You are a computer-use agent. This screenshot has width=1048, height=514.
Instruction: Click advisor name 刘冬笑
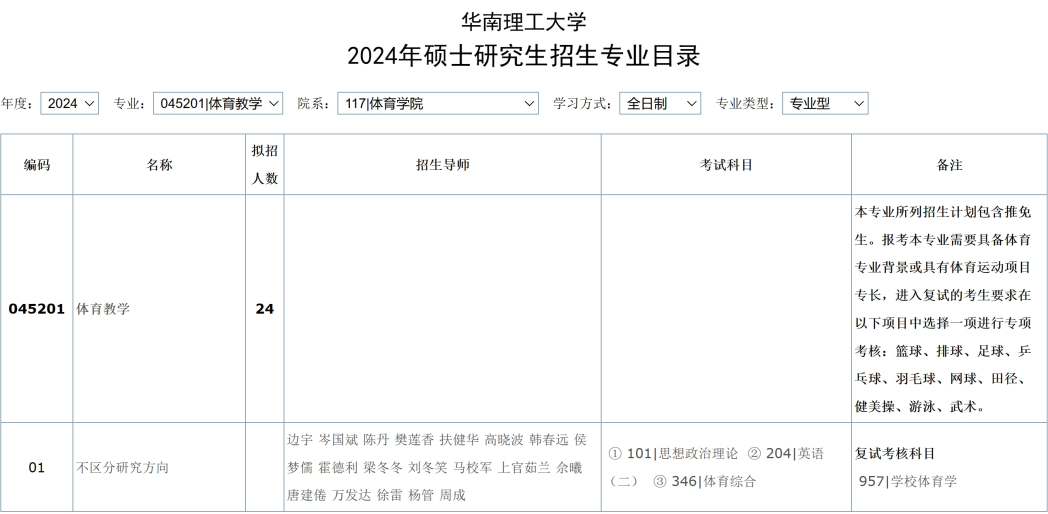point(428,468)
